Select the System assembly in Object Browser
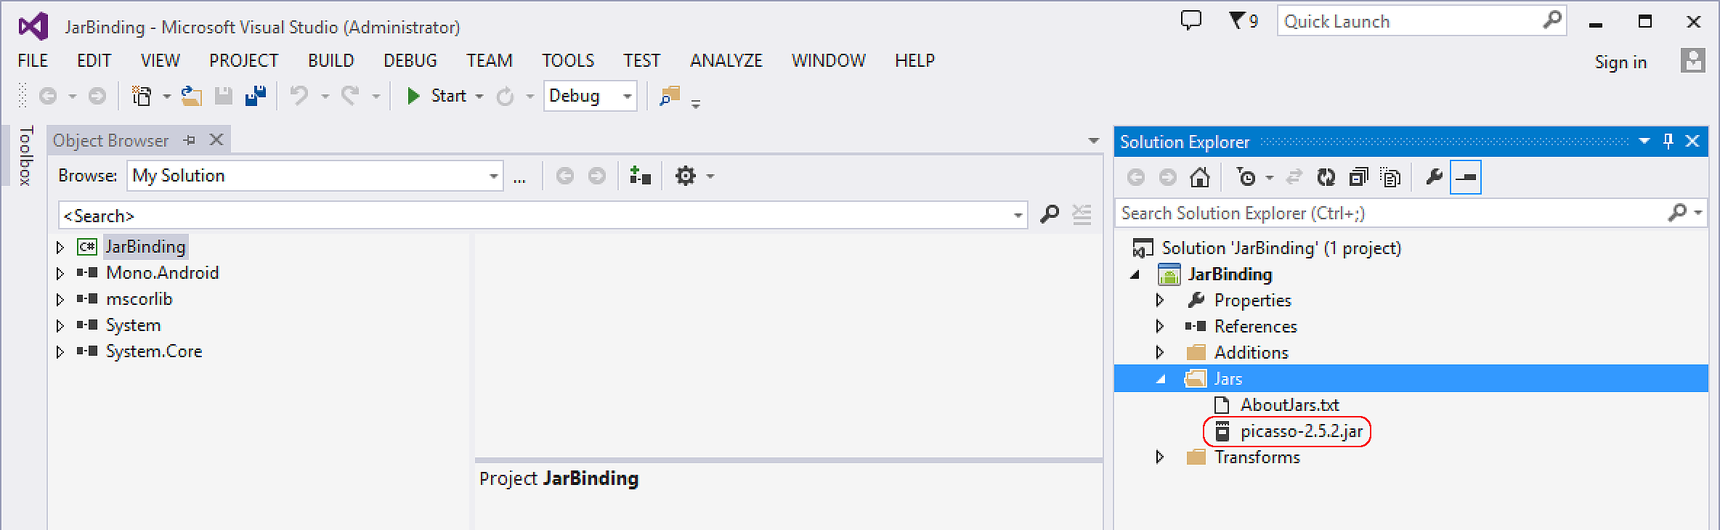 click(x=133, y=325)
